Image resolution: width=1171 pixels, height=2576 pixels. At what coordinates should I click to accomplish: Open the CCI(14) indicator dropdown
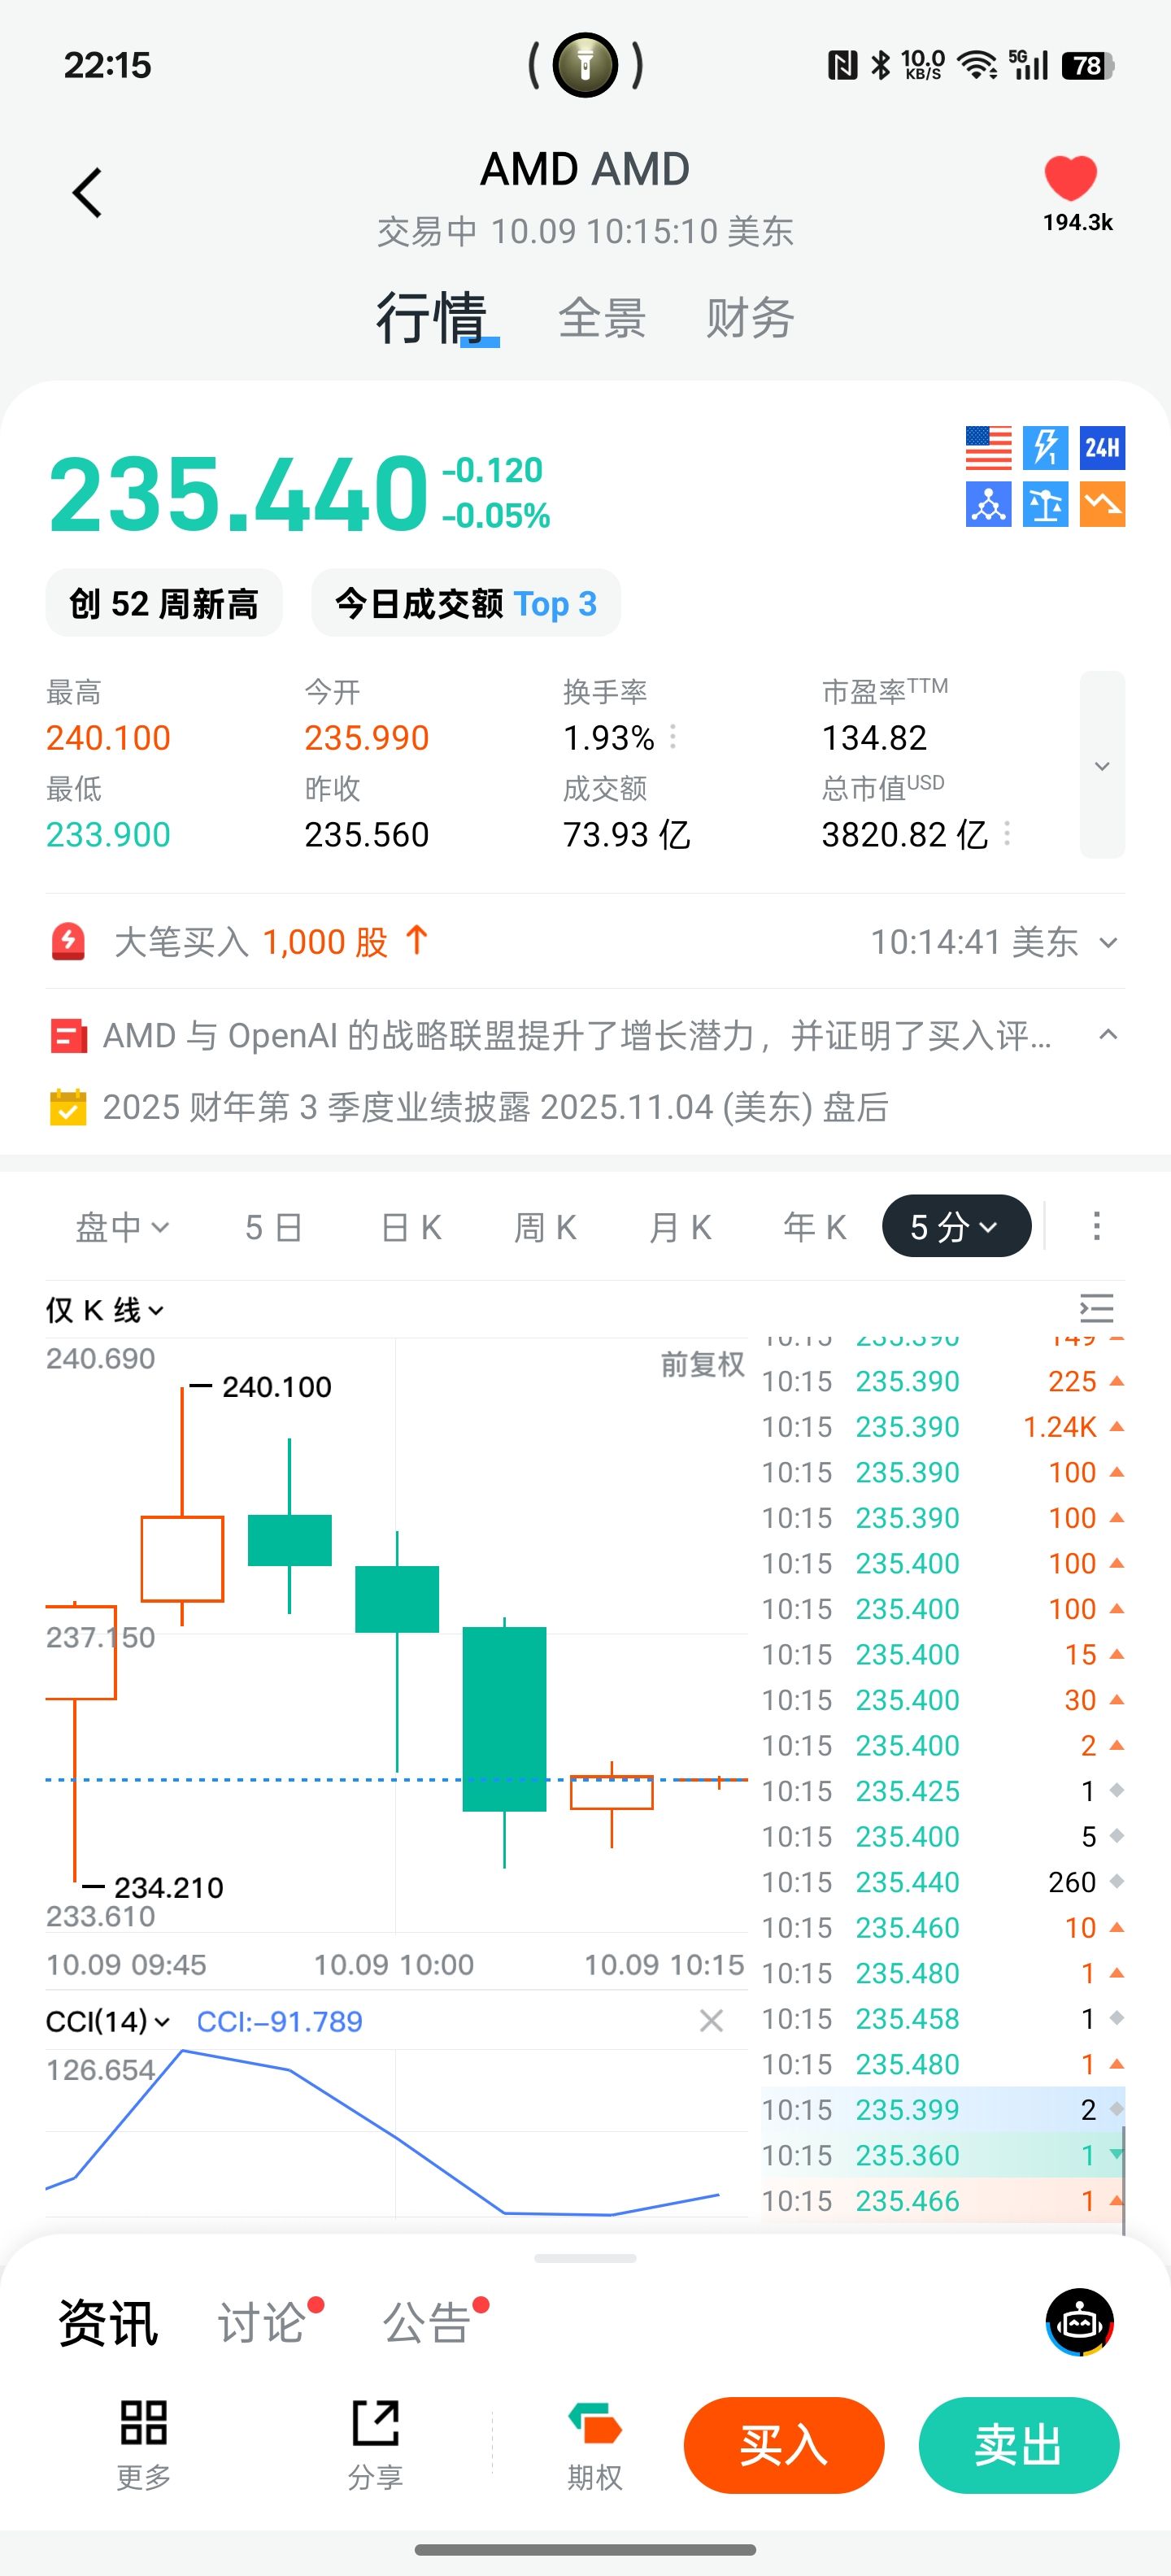pos(107,2022)
